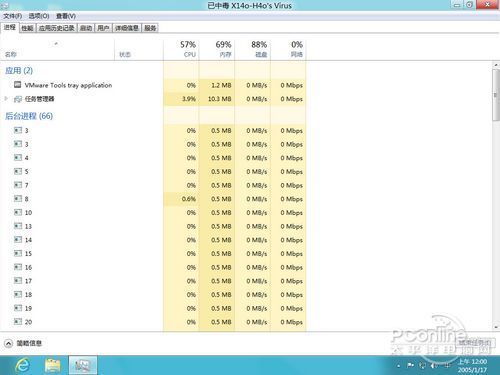The image size is (500, 375).
Task: Open File Explorer from the taskbar
Action: point(53,365)
